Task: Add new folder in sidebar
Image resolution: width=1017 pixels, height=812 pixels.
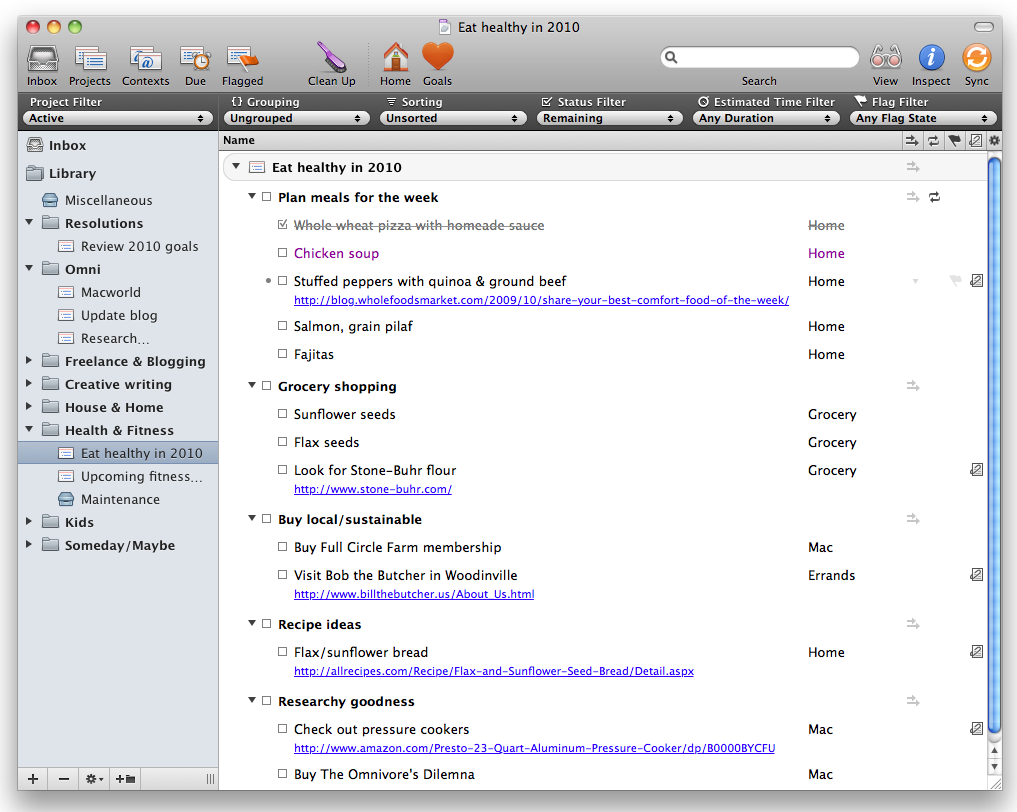Action: (x=125, y=779)
